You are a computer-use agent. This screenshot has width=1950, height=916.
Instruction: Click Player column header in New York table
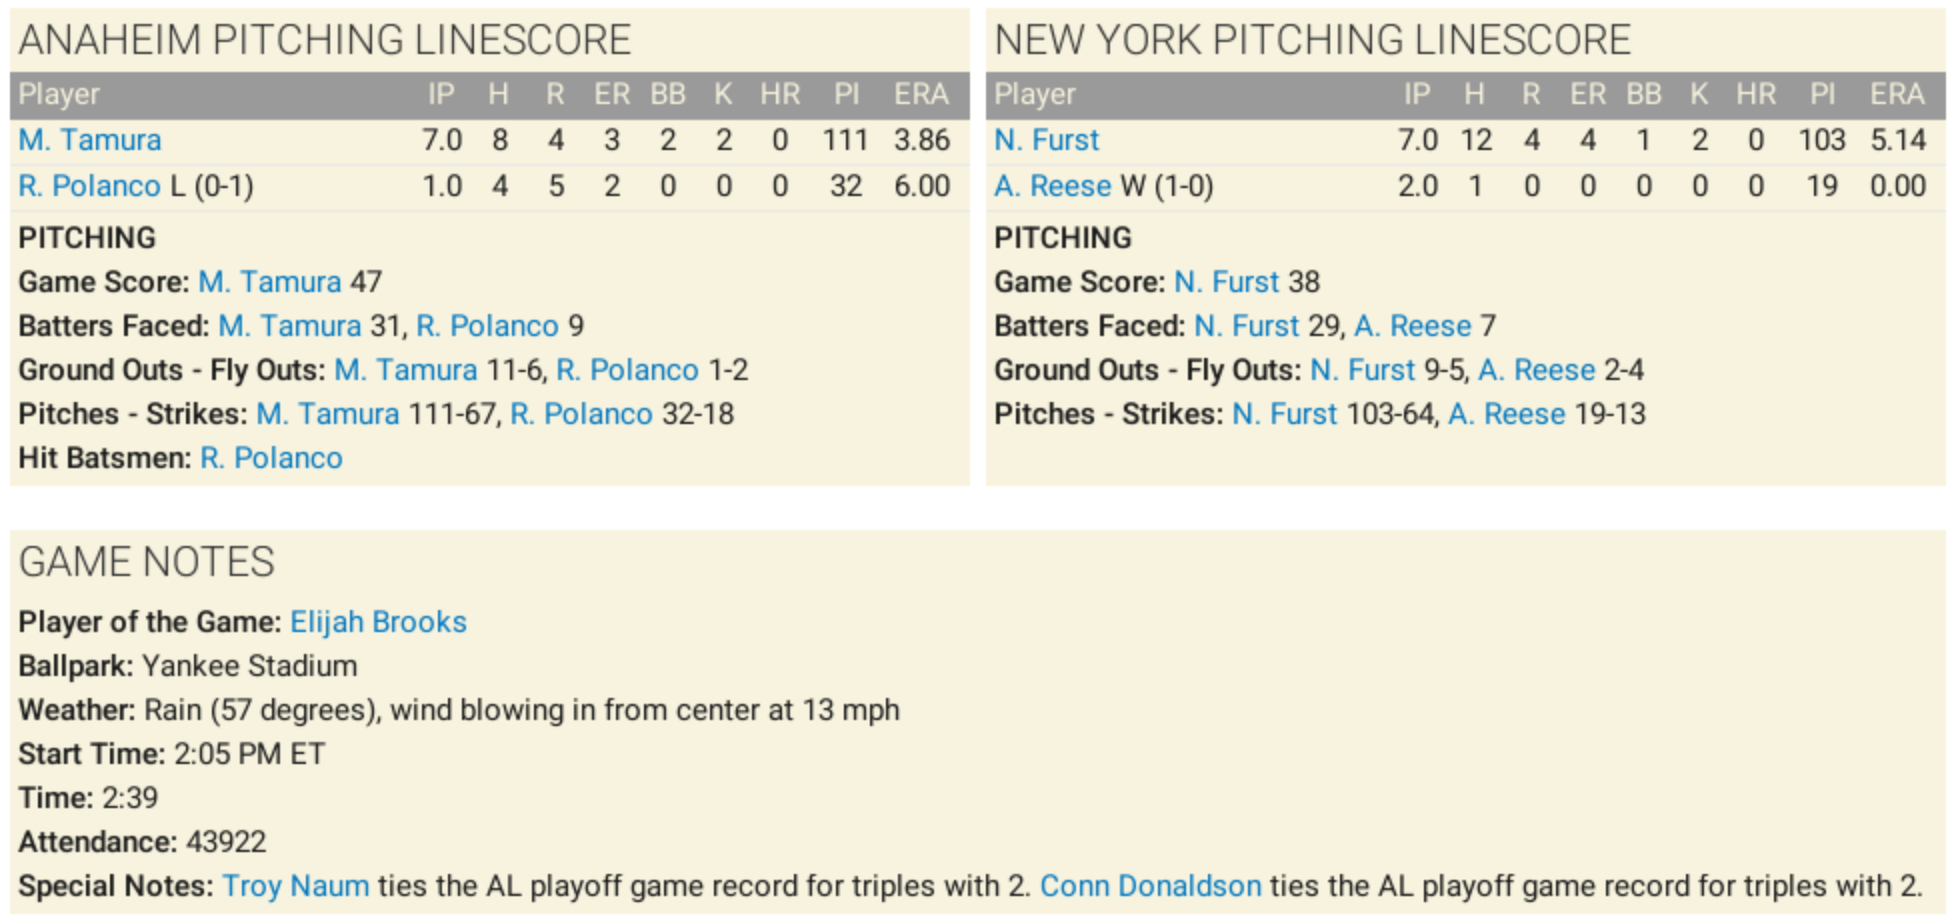[x=1034, y=95]
